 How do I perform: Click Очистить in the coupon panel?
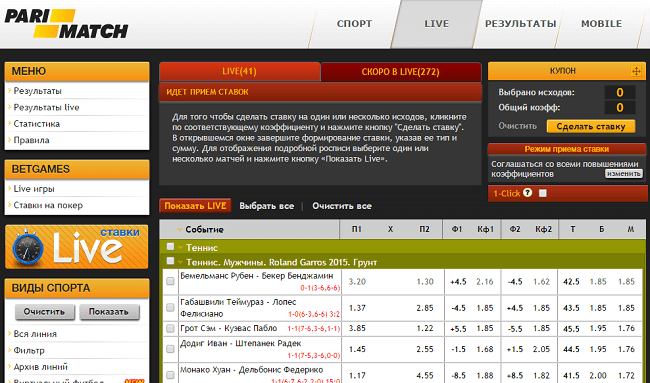(517, 126)
